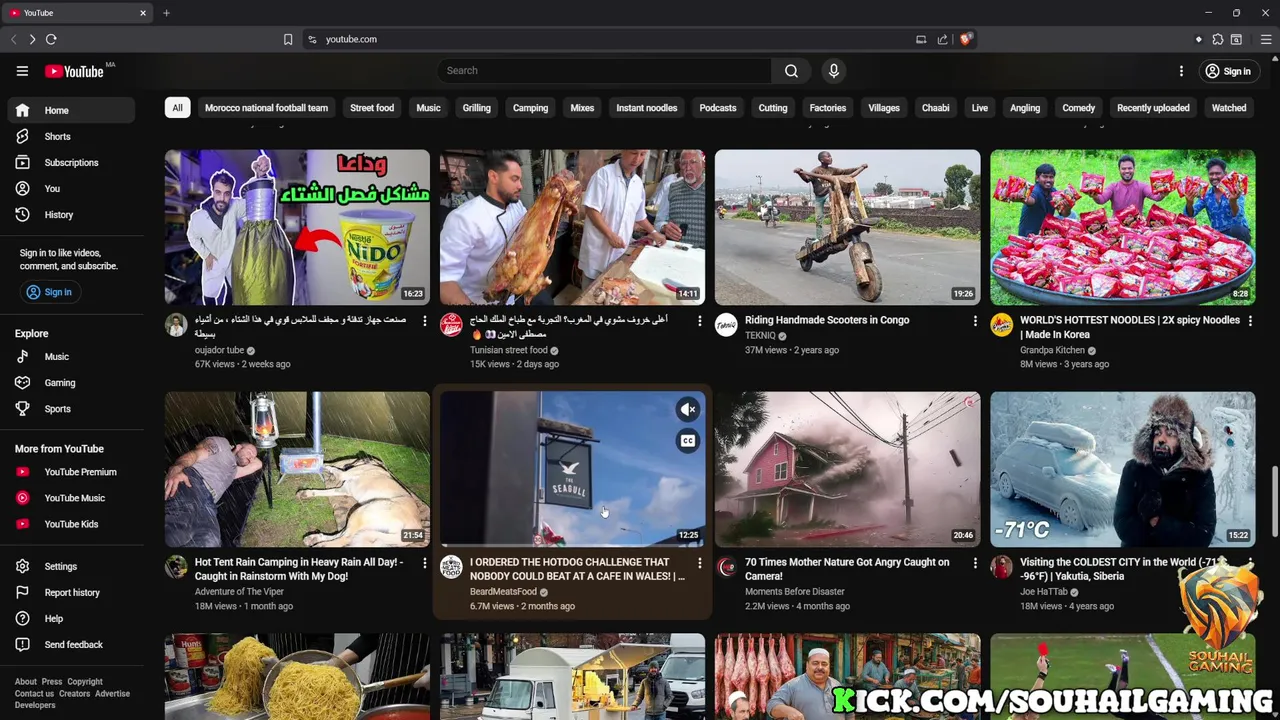Image resolution: width=1280 pixels, height=720 pixels.
Task: Select the All filter chip
Action: click(177, 108)
